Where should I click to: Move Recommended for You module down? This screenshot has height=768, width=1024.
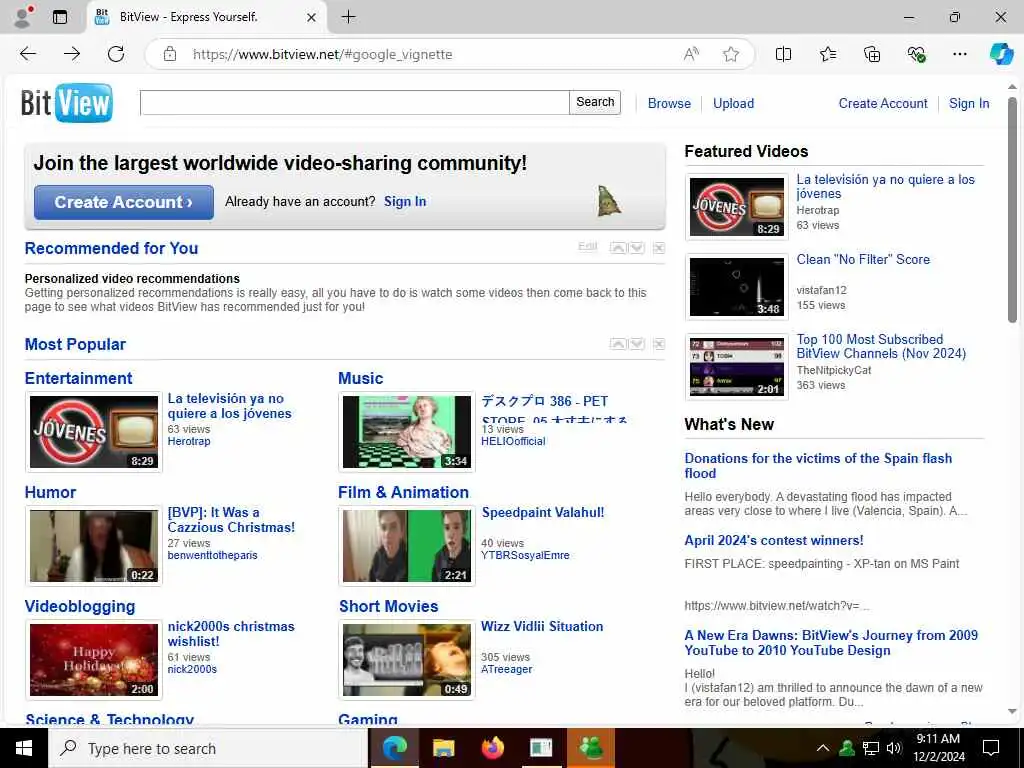click(637, 248)
